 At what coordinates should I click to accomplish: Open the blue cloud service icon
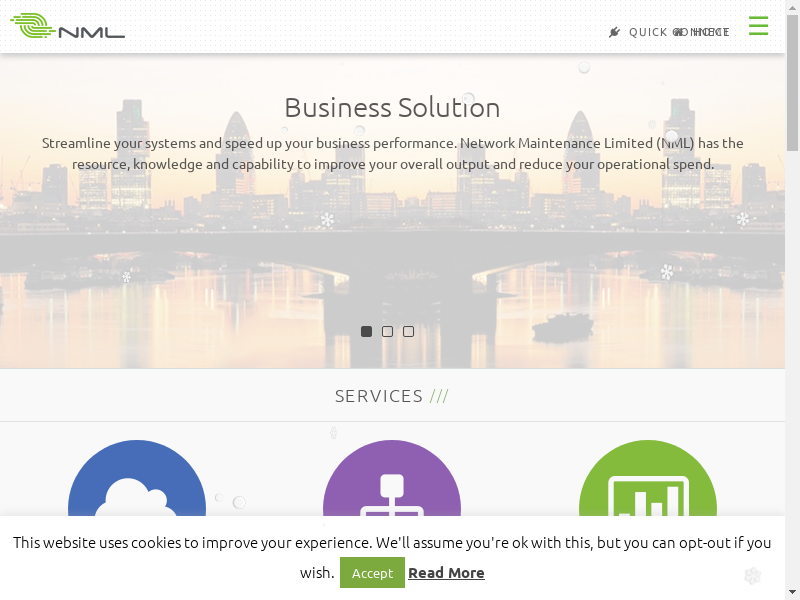[x=137, y=478]
